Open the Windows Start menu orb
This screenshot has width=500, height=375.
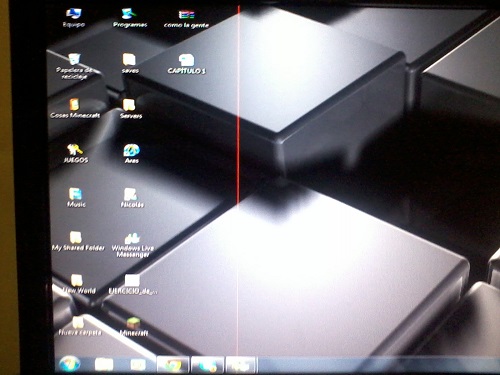pyautogui.click(x=69, y=364)
